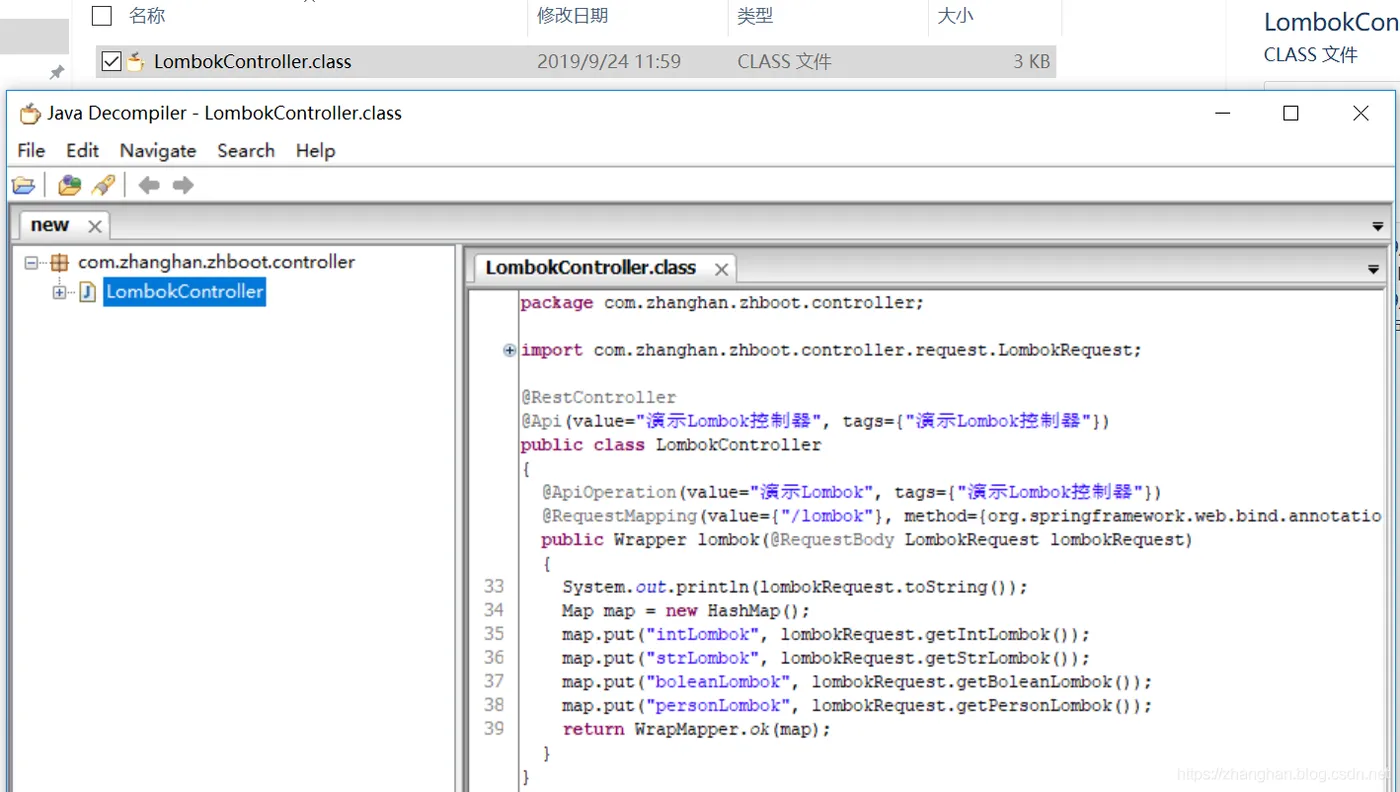The image size is (1400, 792).
Task: Open the Edit menu
Action: (x=82, y=150)
